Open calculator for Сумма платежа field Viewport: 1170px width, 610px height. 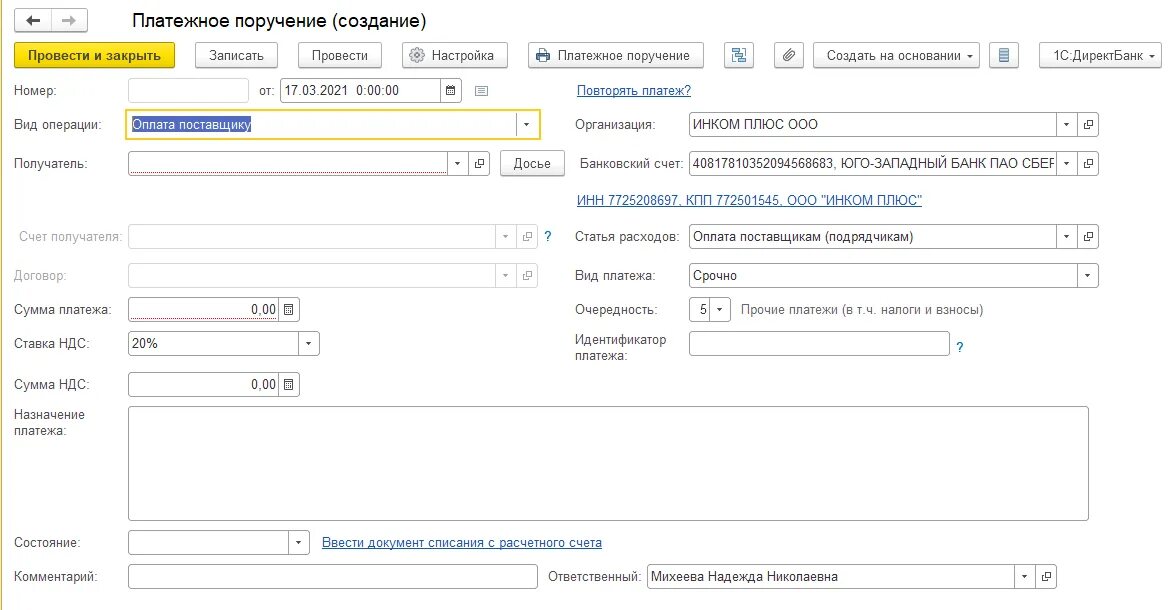click(x=289, y=310)
